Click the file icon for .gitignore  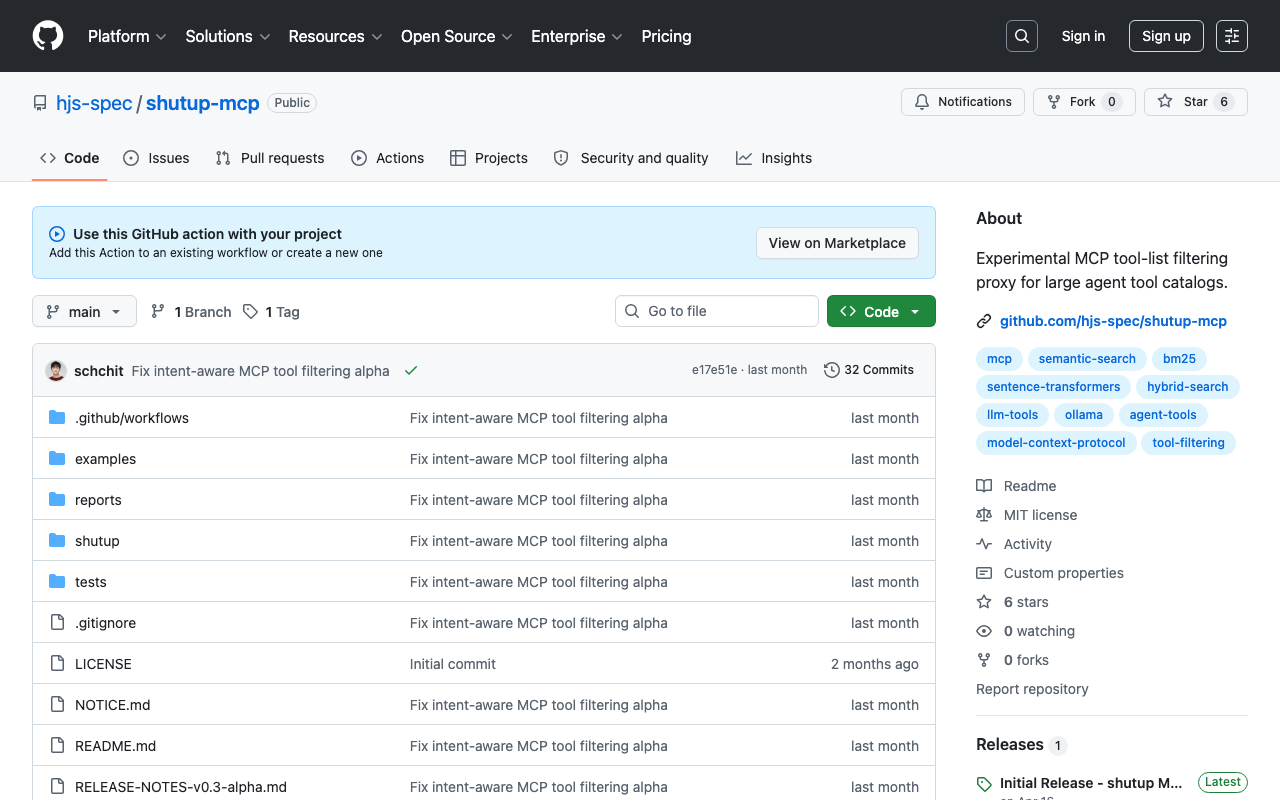[x=57, y=623]
